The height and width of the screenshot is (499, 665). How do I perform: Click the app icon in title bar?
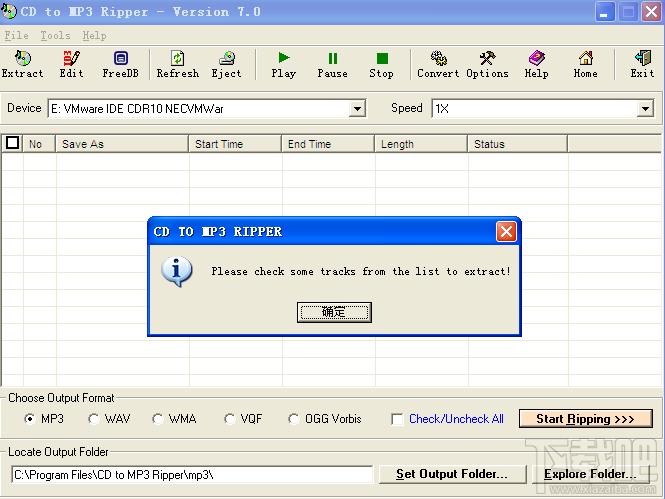8,11
